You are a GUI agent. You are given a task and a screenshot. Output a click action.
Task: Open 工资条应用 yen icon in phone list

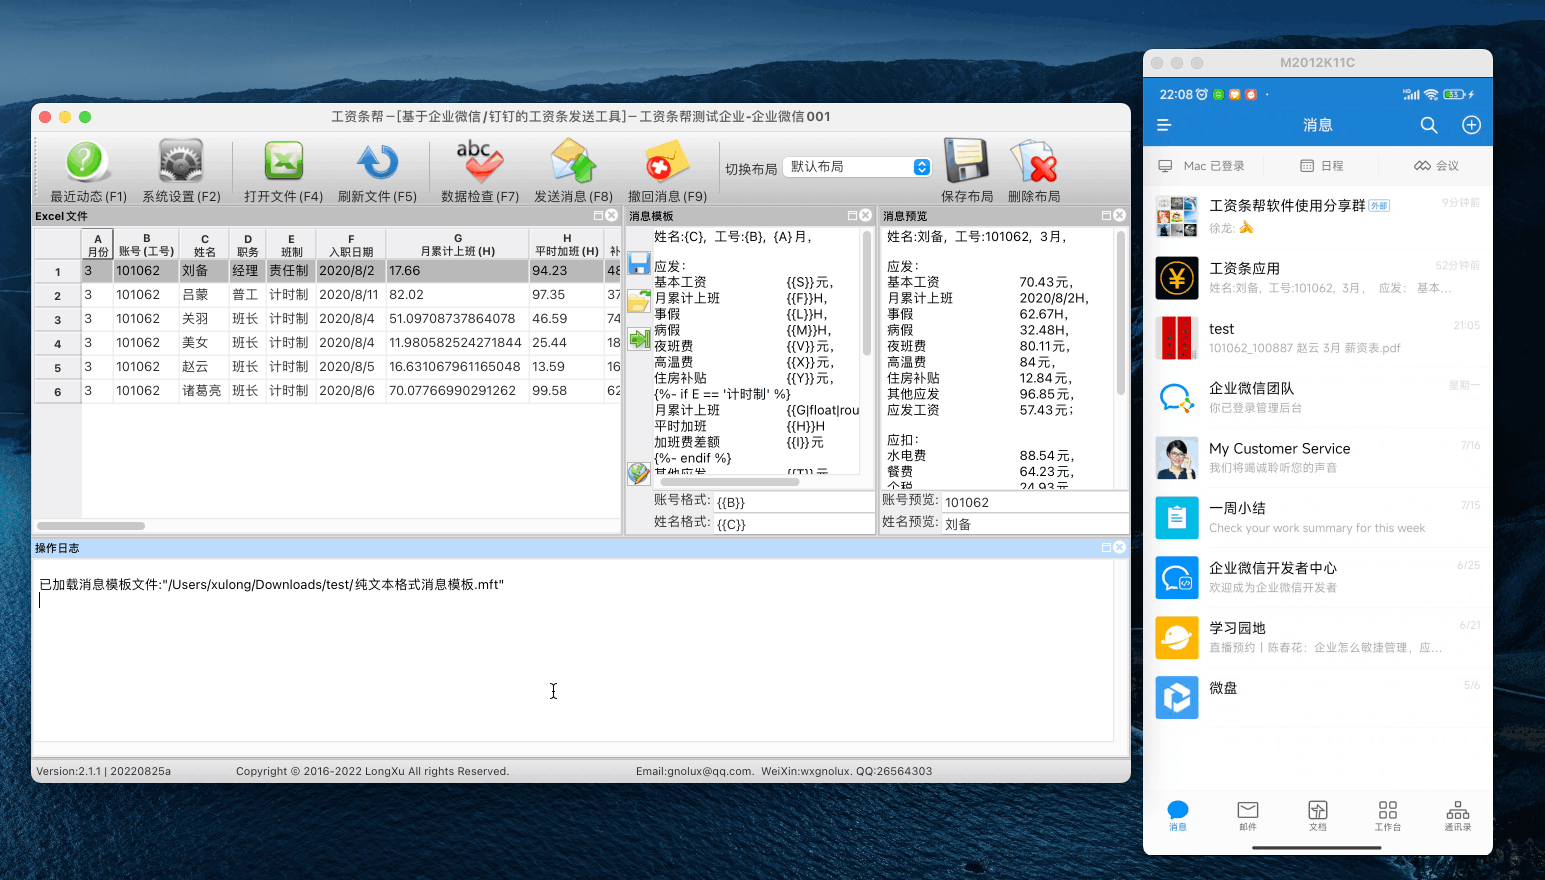click(x=1177, y=277)
